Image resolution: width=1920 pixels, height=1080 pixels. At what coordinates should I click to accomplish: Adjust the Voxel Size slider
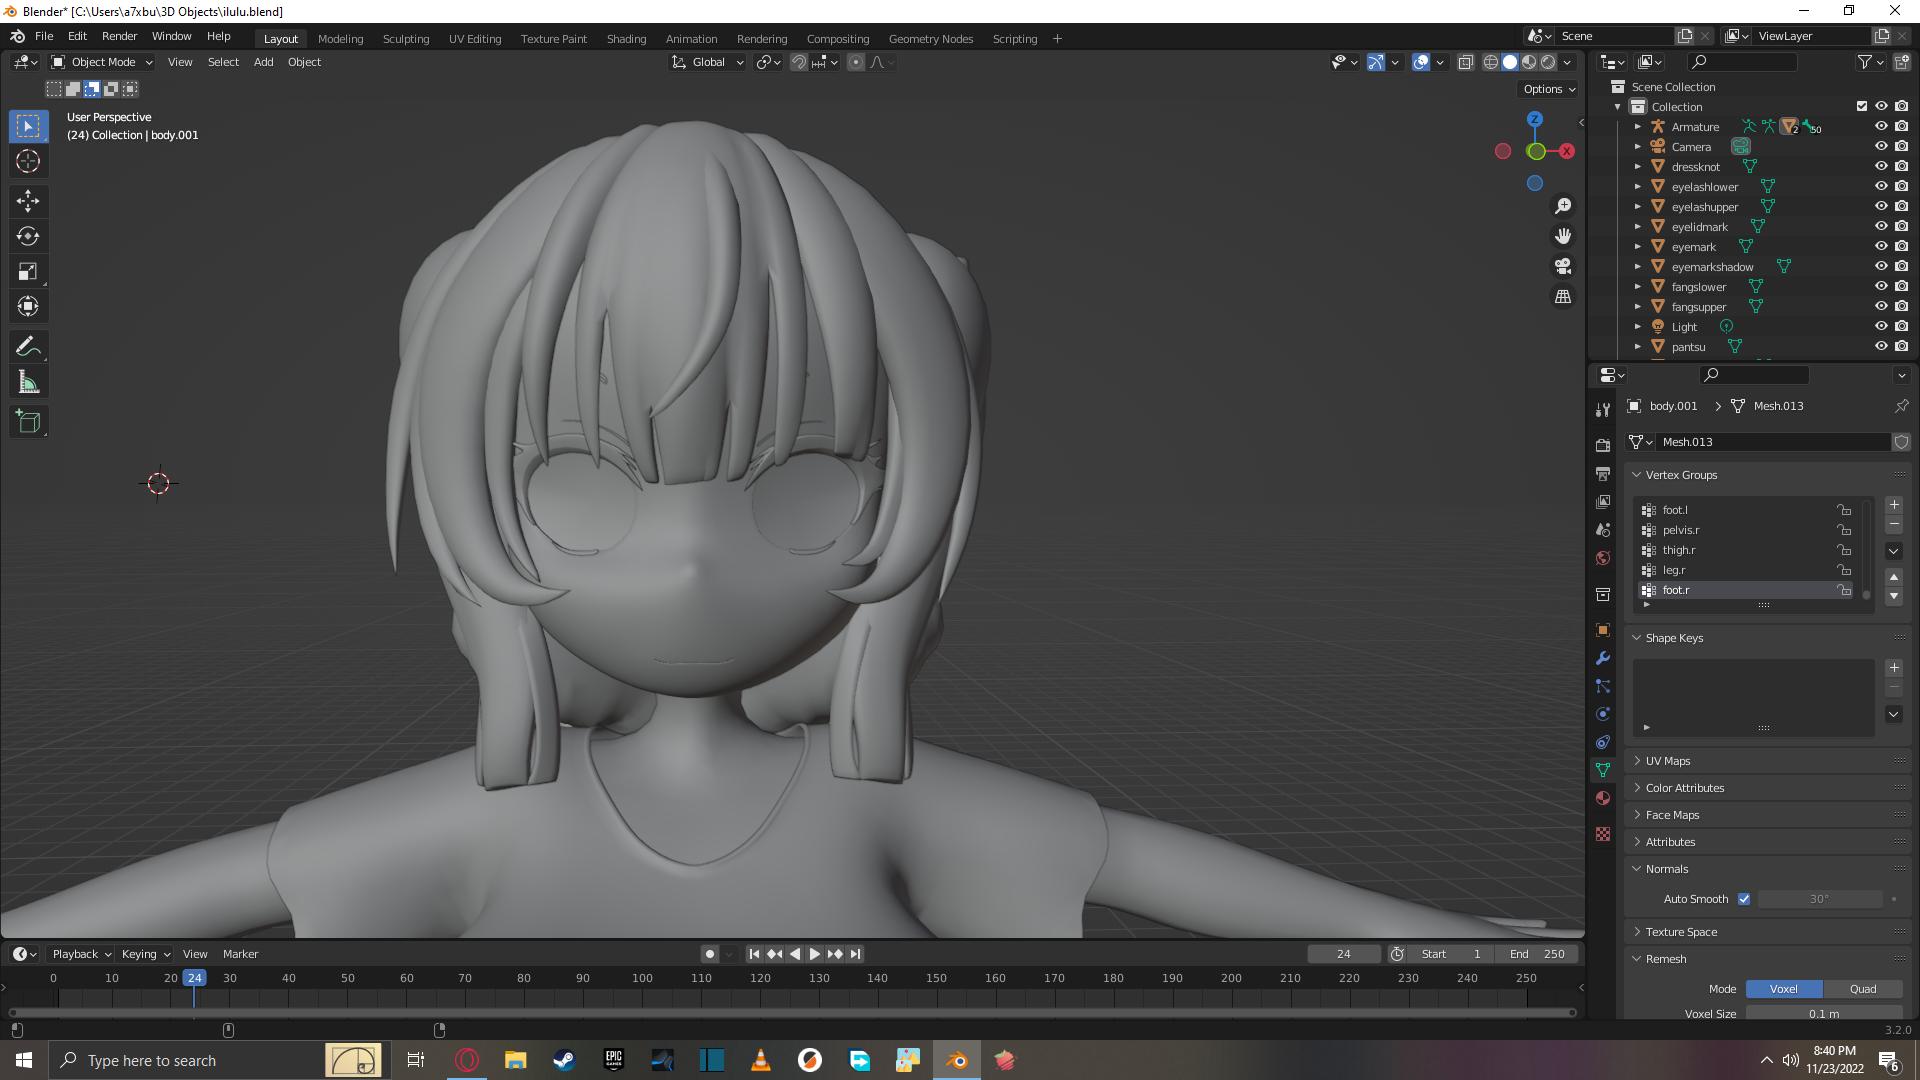click(x=1823, y=1013)
